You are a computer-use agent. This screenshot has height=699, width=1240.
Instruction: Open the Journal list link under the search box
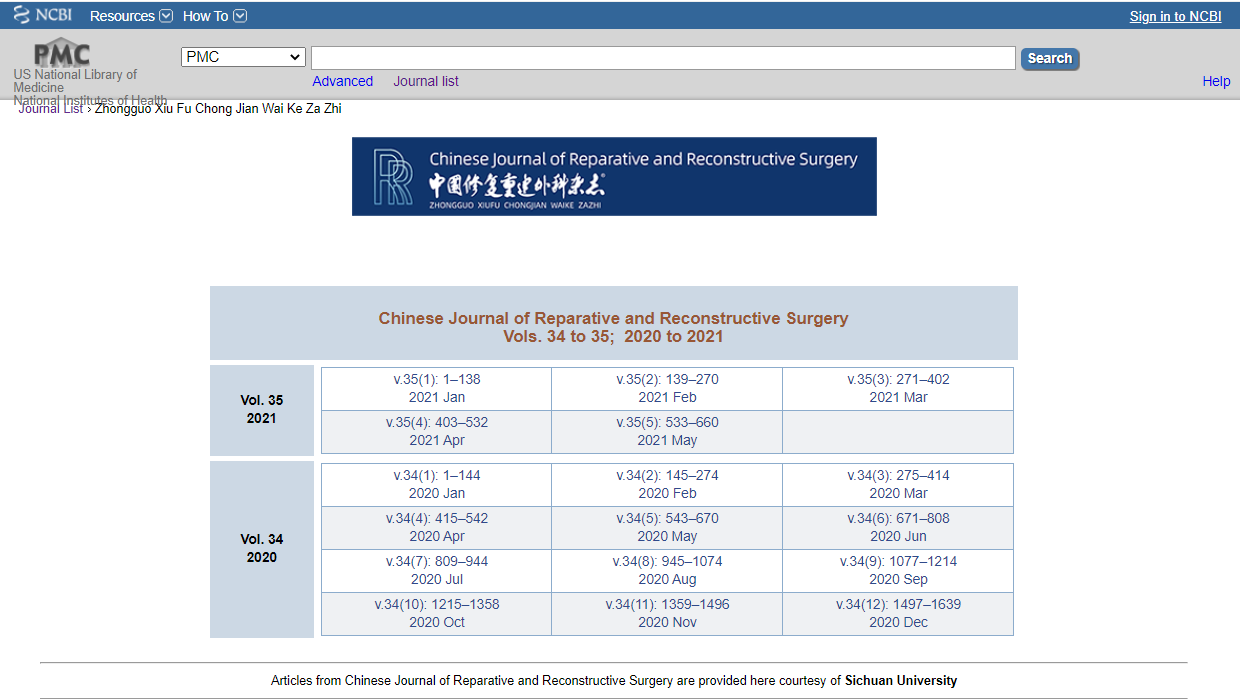pyautogui.click(x=426, y=81)
